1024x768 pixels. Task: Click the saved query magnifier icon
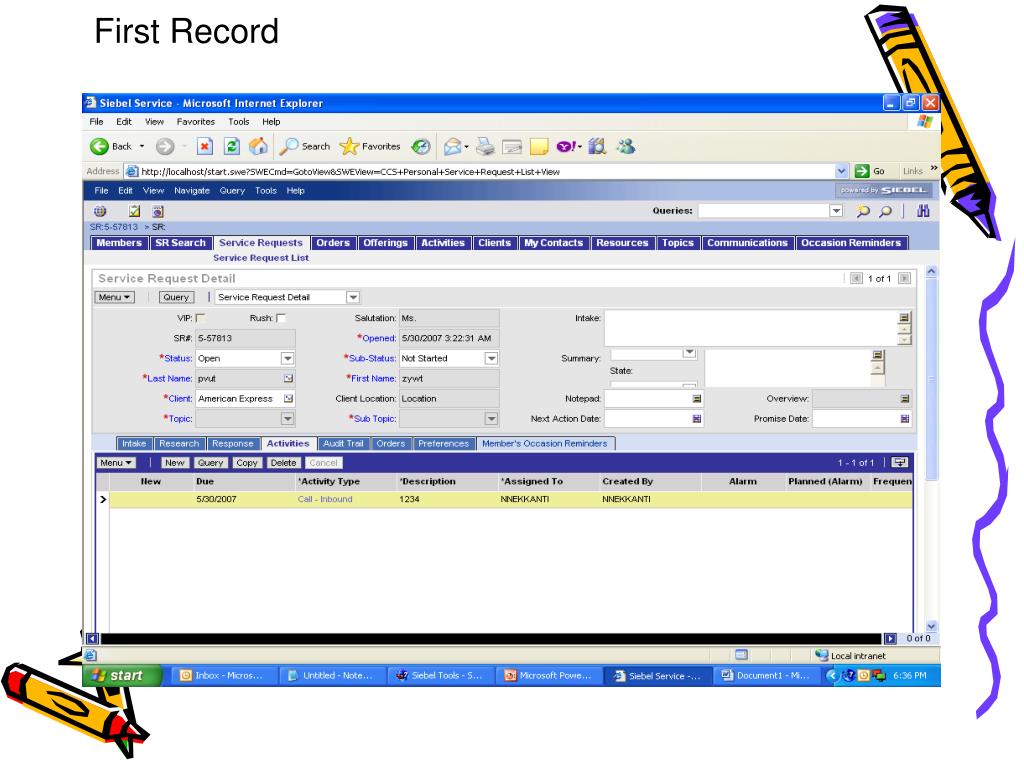pyautogui.click(x=863, y=211)
